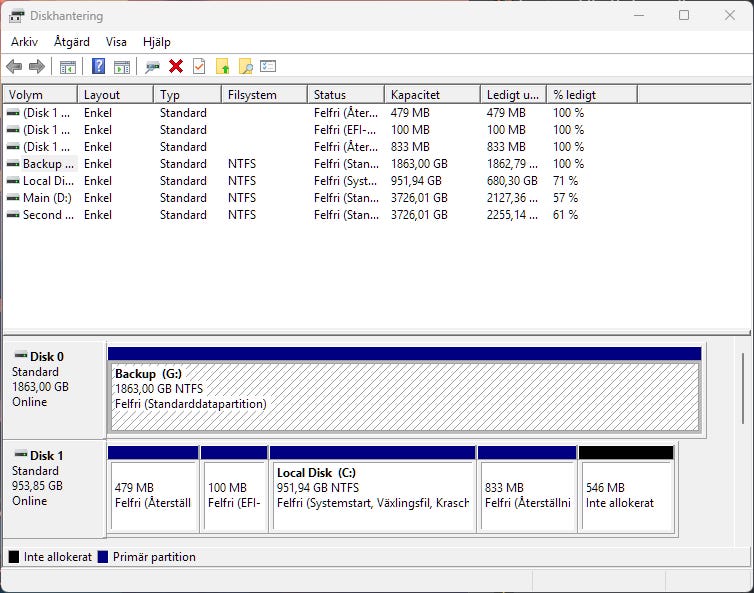Click the settings list icon at toolbar end
This screenshot has width=754, height=593.
[268, 67]
